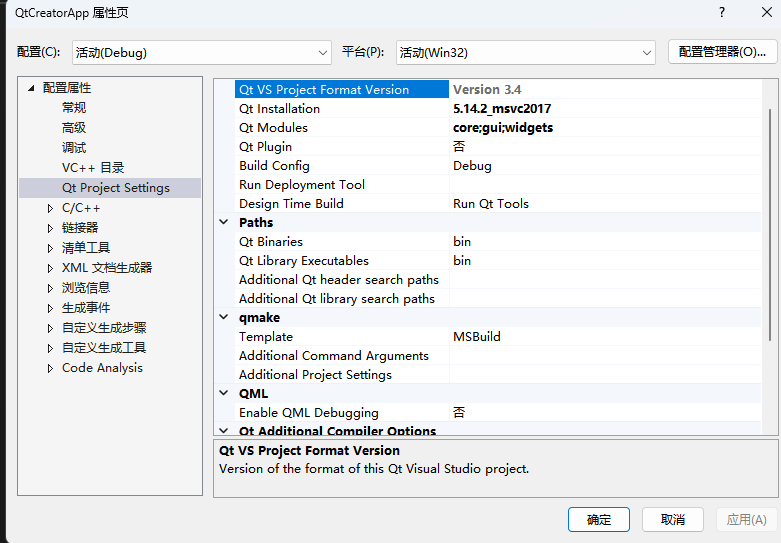Expand the 清单工具 tree node
This screenshot has height=543, width=781.
50,248
